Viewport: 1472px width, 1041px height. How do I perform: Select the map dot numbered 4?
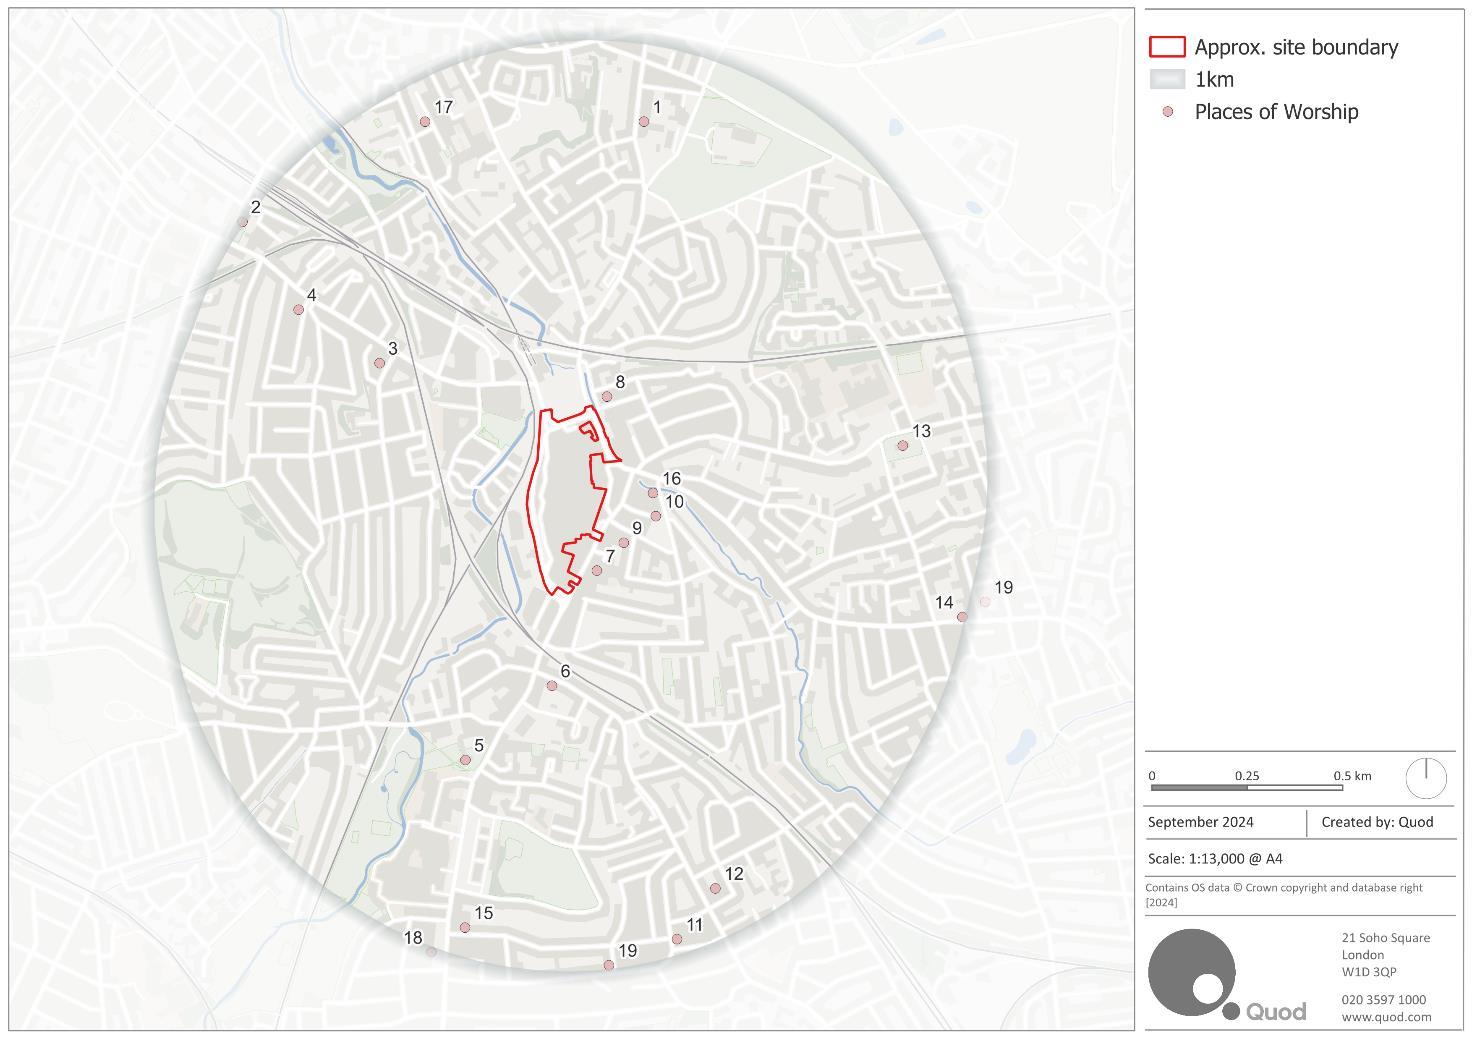coord(298,310)
